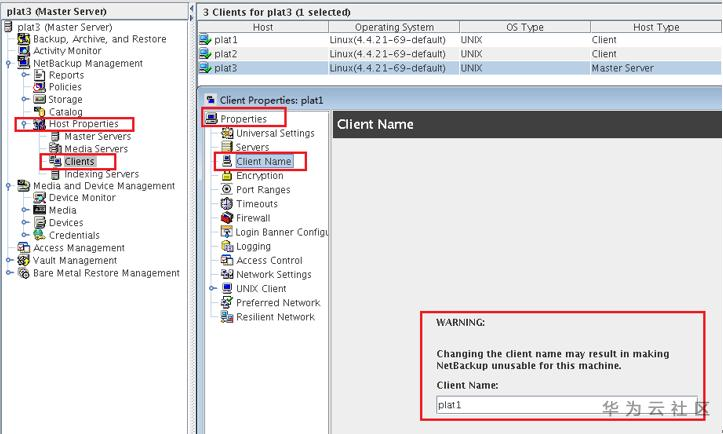Click the Indexing Servers icon
Viewport: 723px width, 434px height.
(x=55, y=174)
